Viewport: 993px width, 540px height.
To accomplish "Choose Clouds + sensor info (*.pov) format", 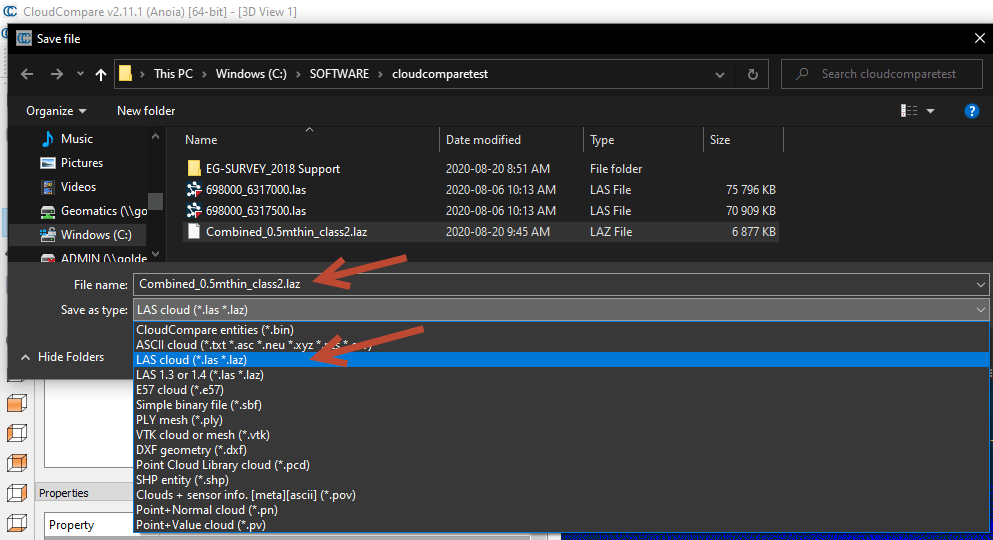I will 562,495.
